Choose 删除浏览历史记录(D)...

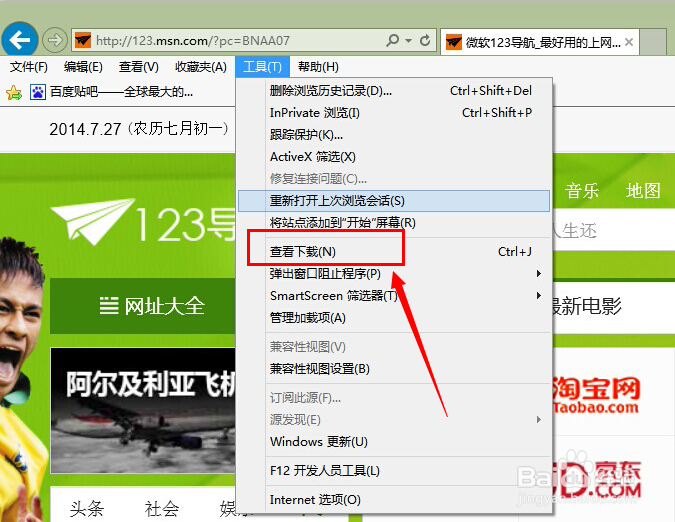click(394, 91)
